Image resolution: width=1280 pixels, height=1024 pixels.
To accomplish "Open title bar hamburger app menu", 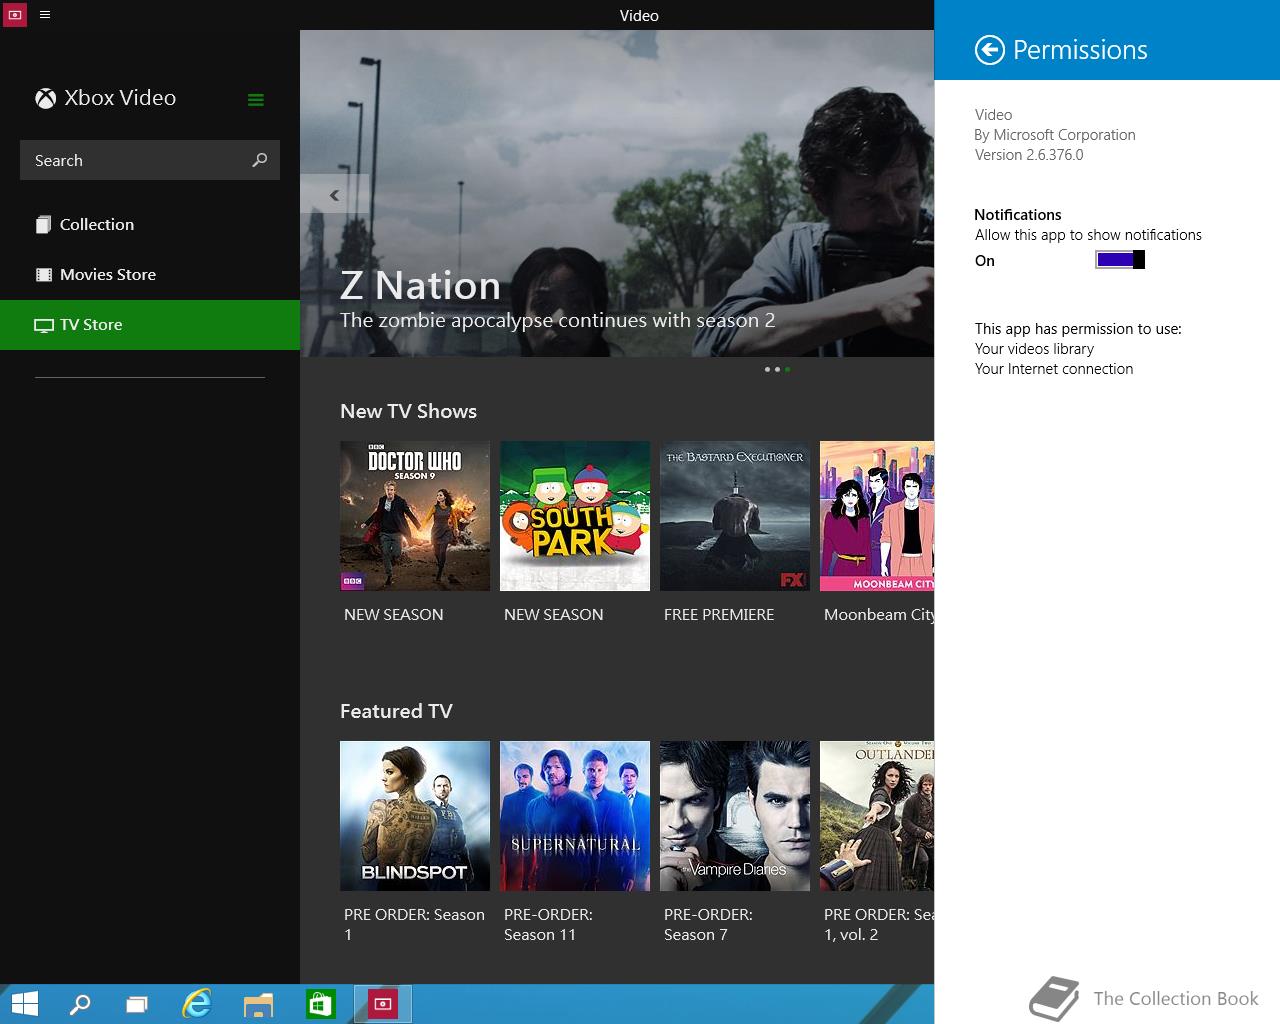I will pyautogui.click(x=45, y=15).
